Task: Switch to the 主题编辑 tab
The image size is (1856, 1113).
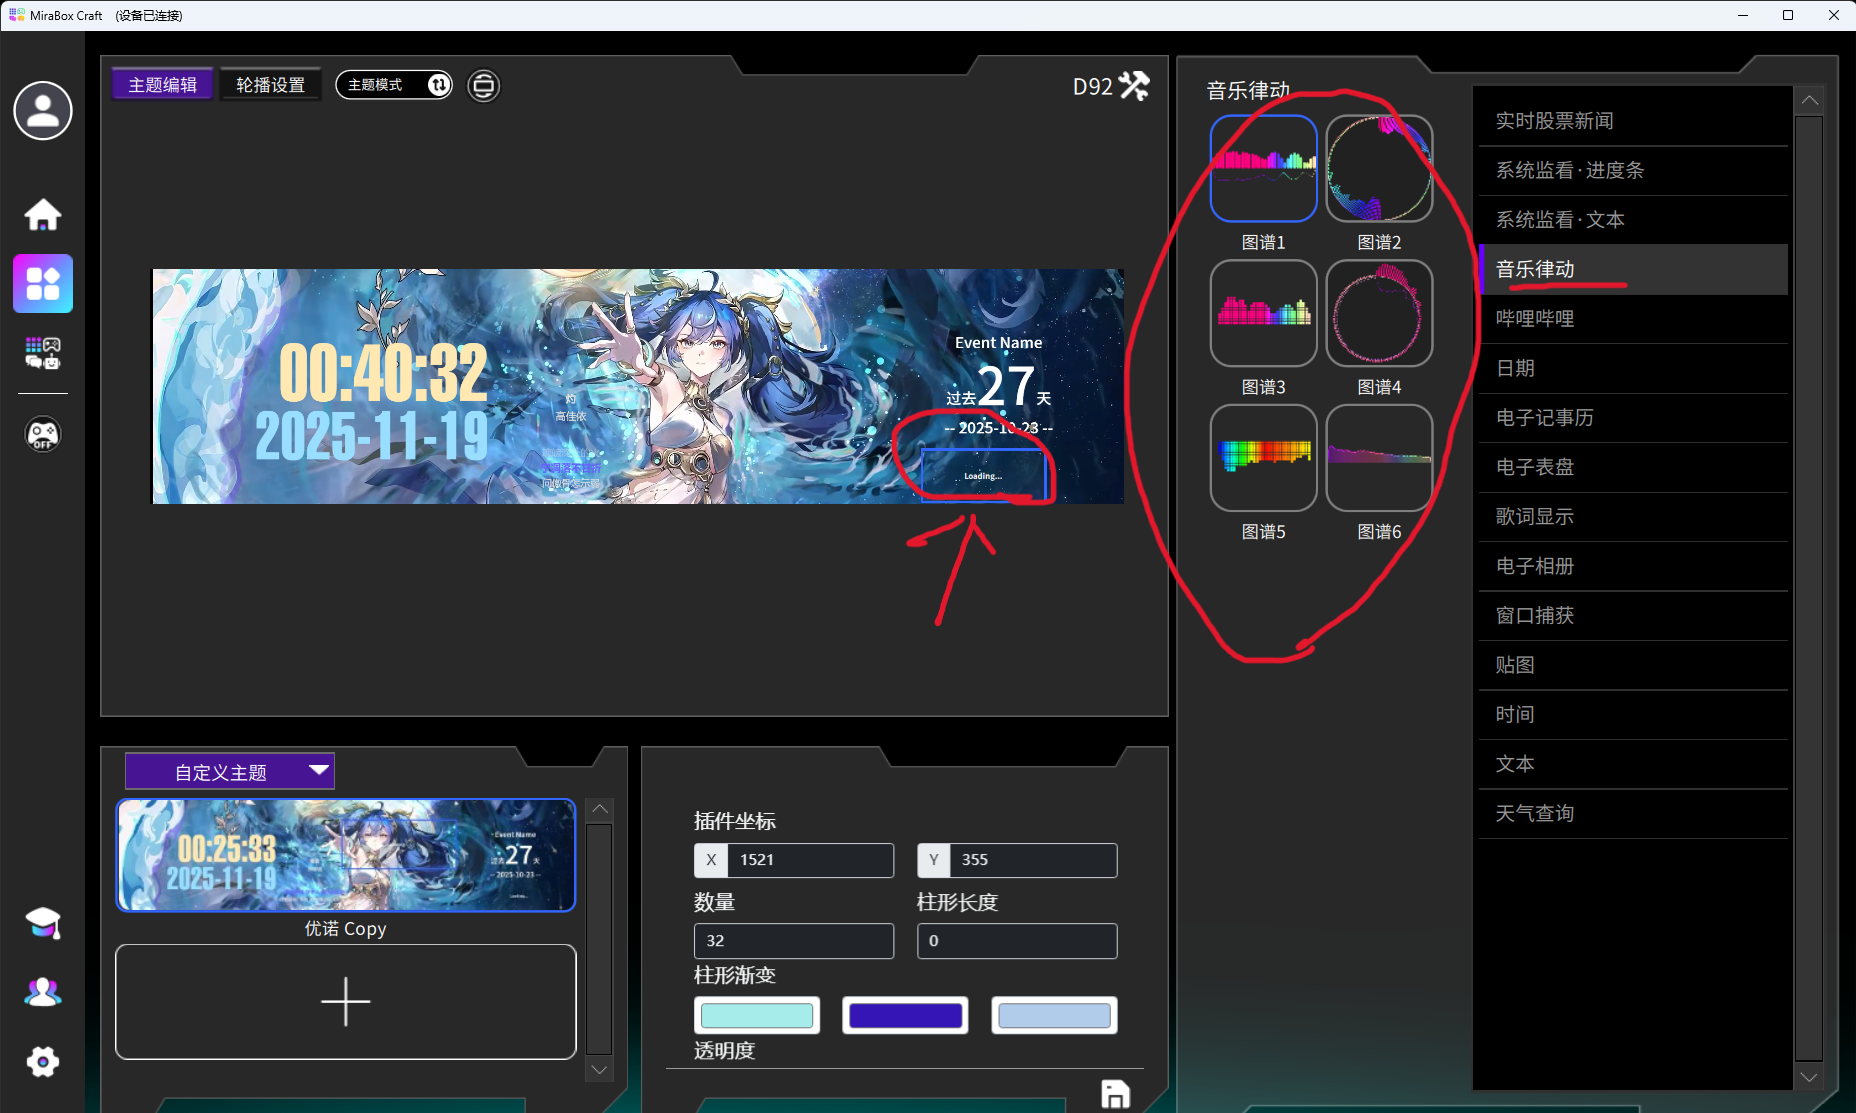Action: tap(163, 85)
